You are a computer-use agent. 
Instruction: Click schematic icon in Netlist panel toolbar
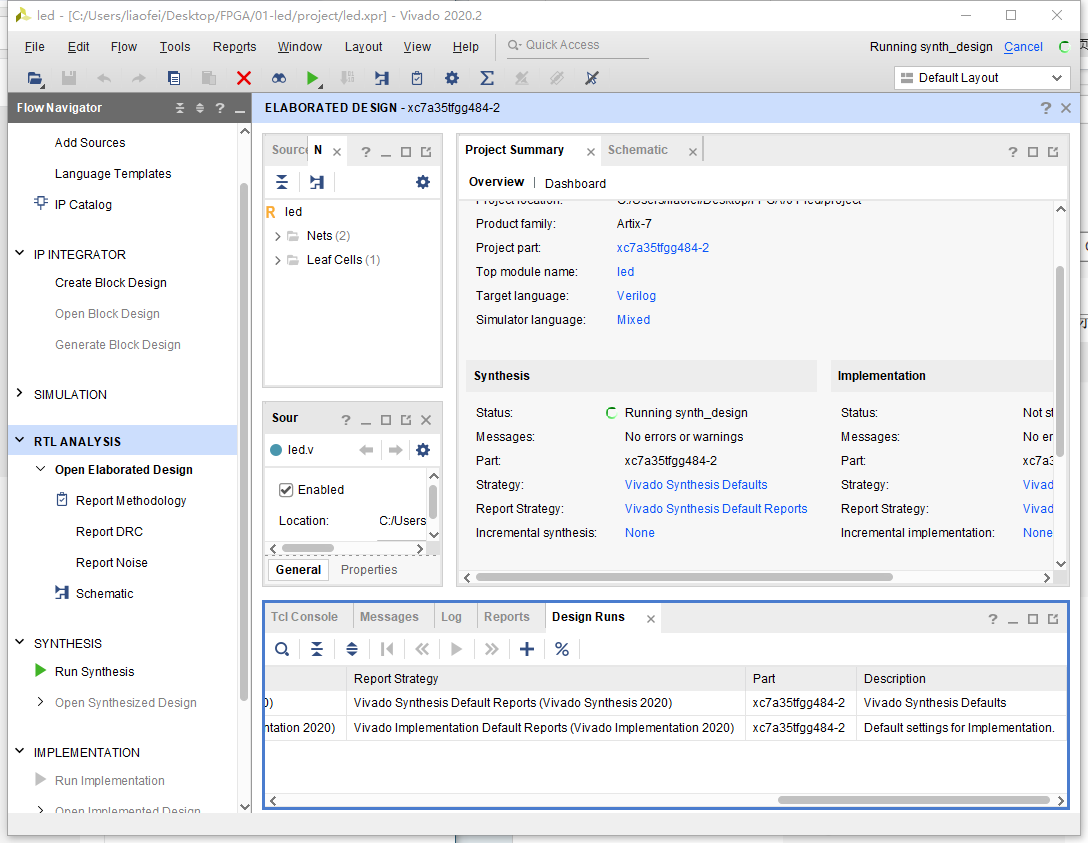click(x=317, y=182)
